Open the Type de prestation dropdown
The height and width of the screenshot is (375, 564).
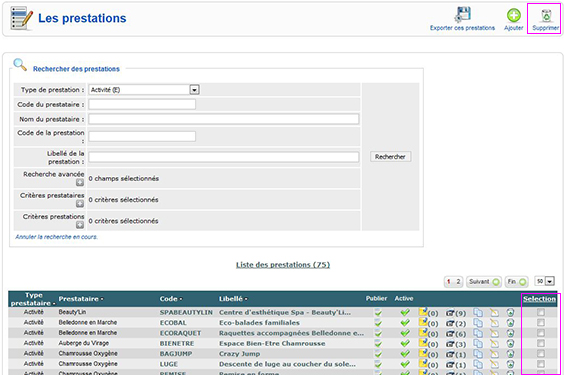point(144,90)
